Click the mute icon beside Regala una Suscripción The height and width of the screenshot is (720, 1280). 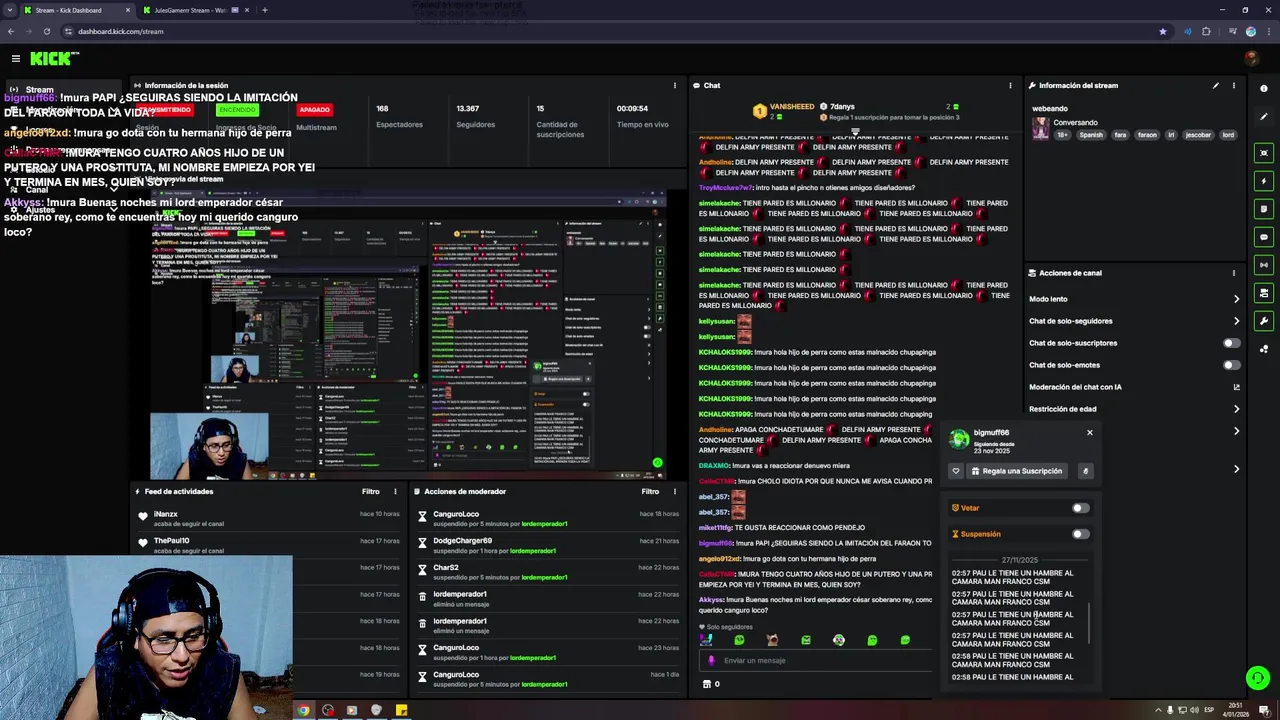tap(1085, 471)
